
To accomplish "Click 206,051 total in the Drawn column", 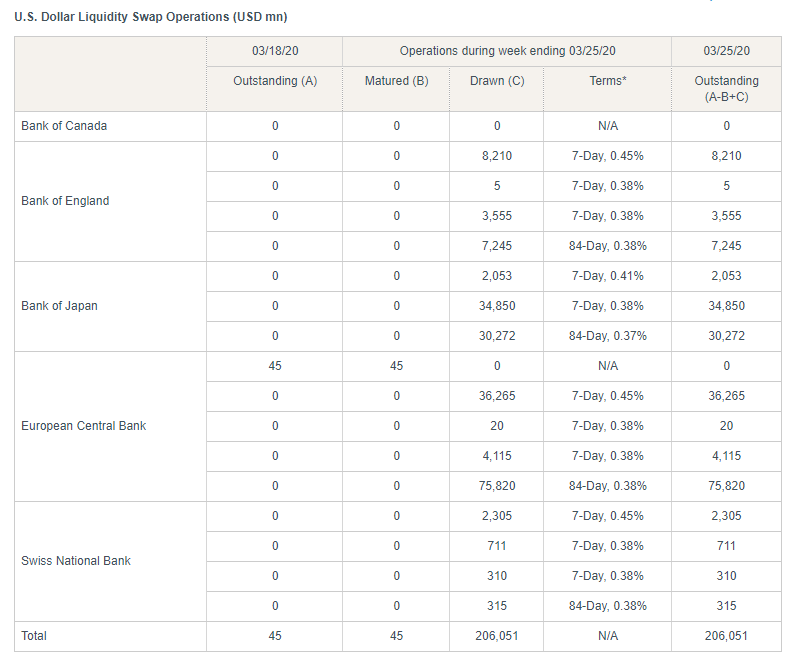I will point(496,636).
